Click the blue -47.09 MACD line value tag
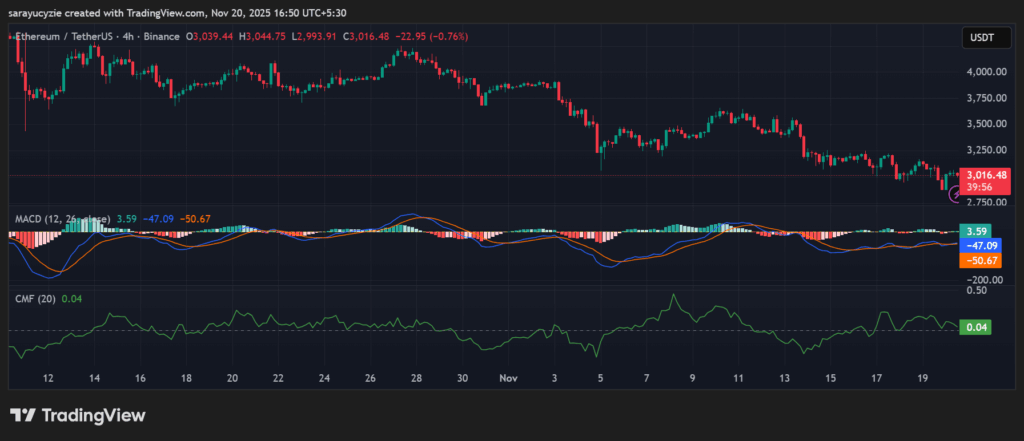The width and height of the screenshot is (1024, 441). pyautogui.click(x=975, y=245)
